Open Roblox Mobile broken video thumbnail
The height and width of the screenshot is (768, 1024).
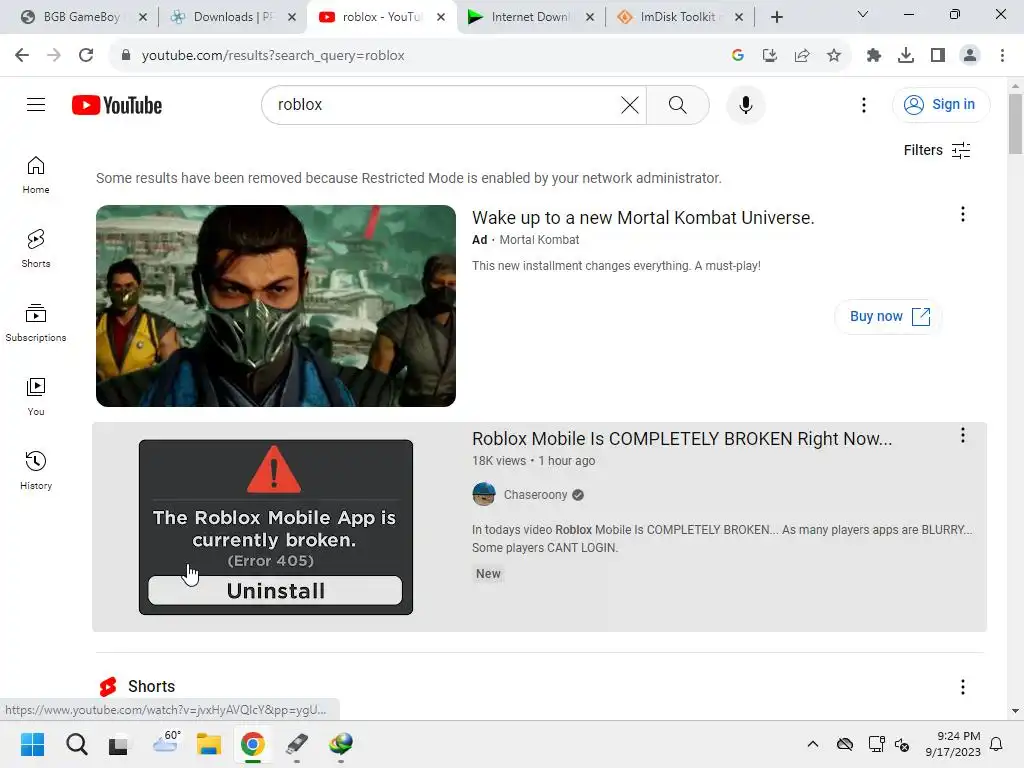[276, 527]
